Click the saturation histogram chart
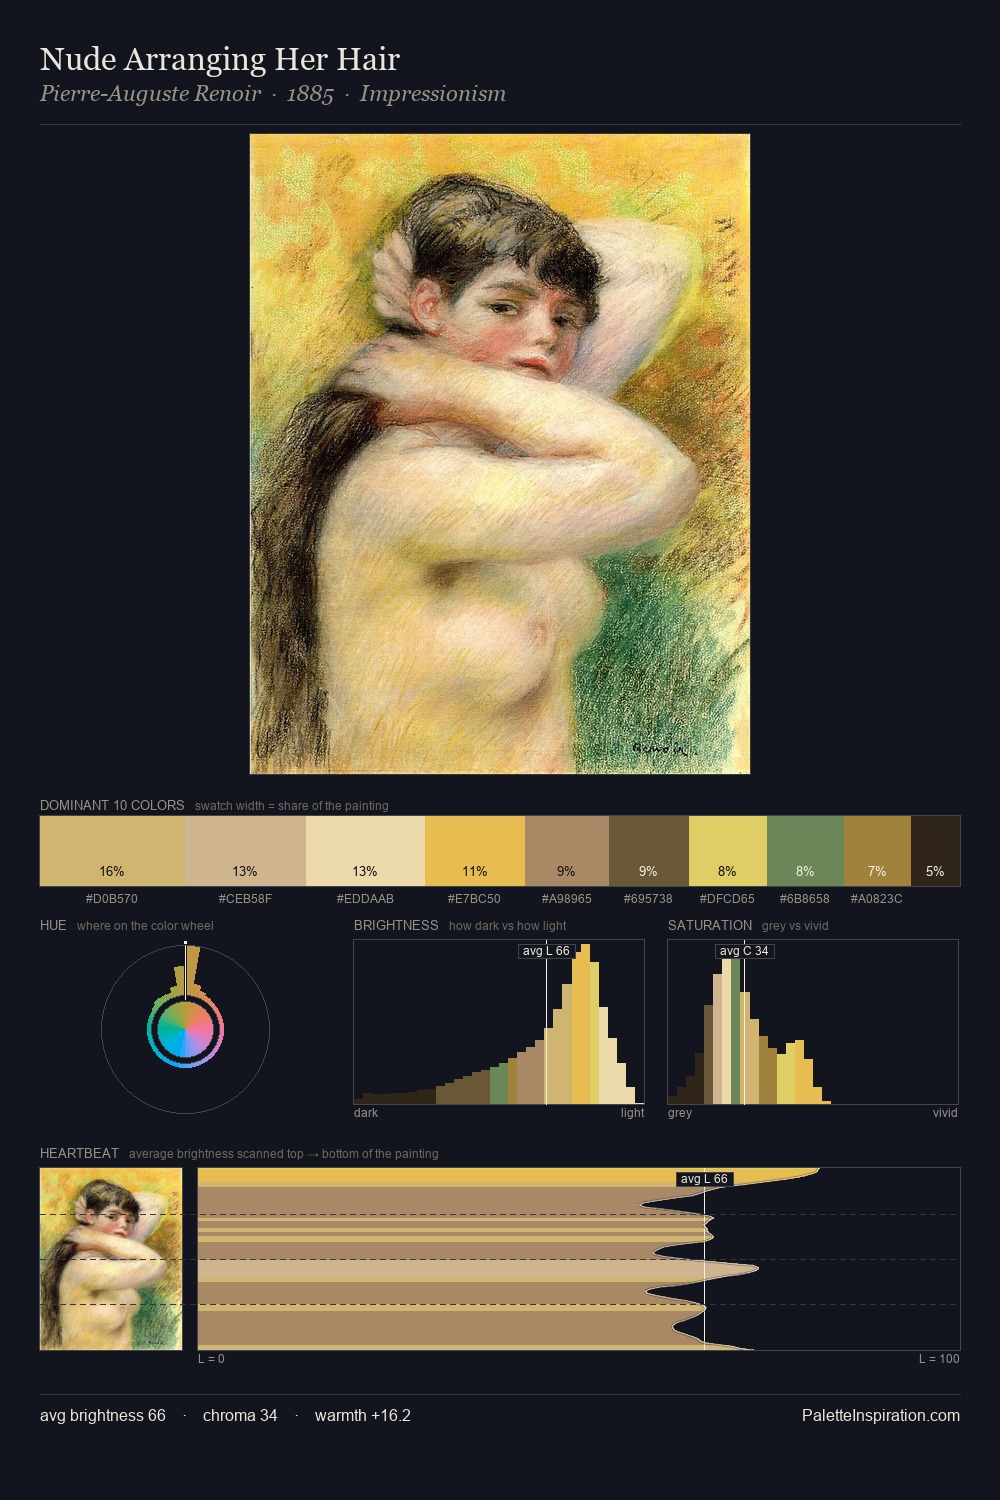1000x1500 pixels. [x=813, y=1022]
